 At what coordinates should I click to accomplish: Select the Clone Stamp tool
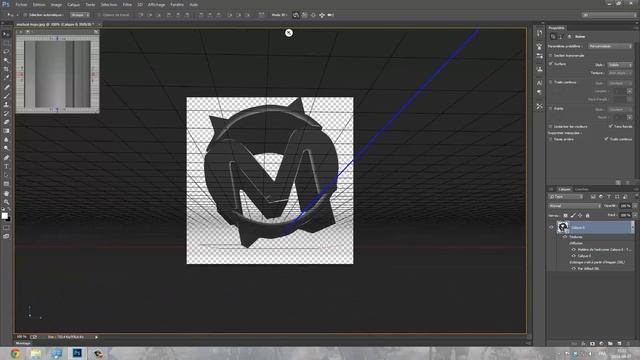(x=6, y=104)
